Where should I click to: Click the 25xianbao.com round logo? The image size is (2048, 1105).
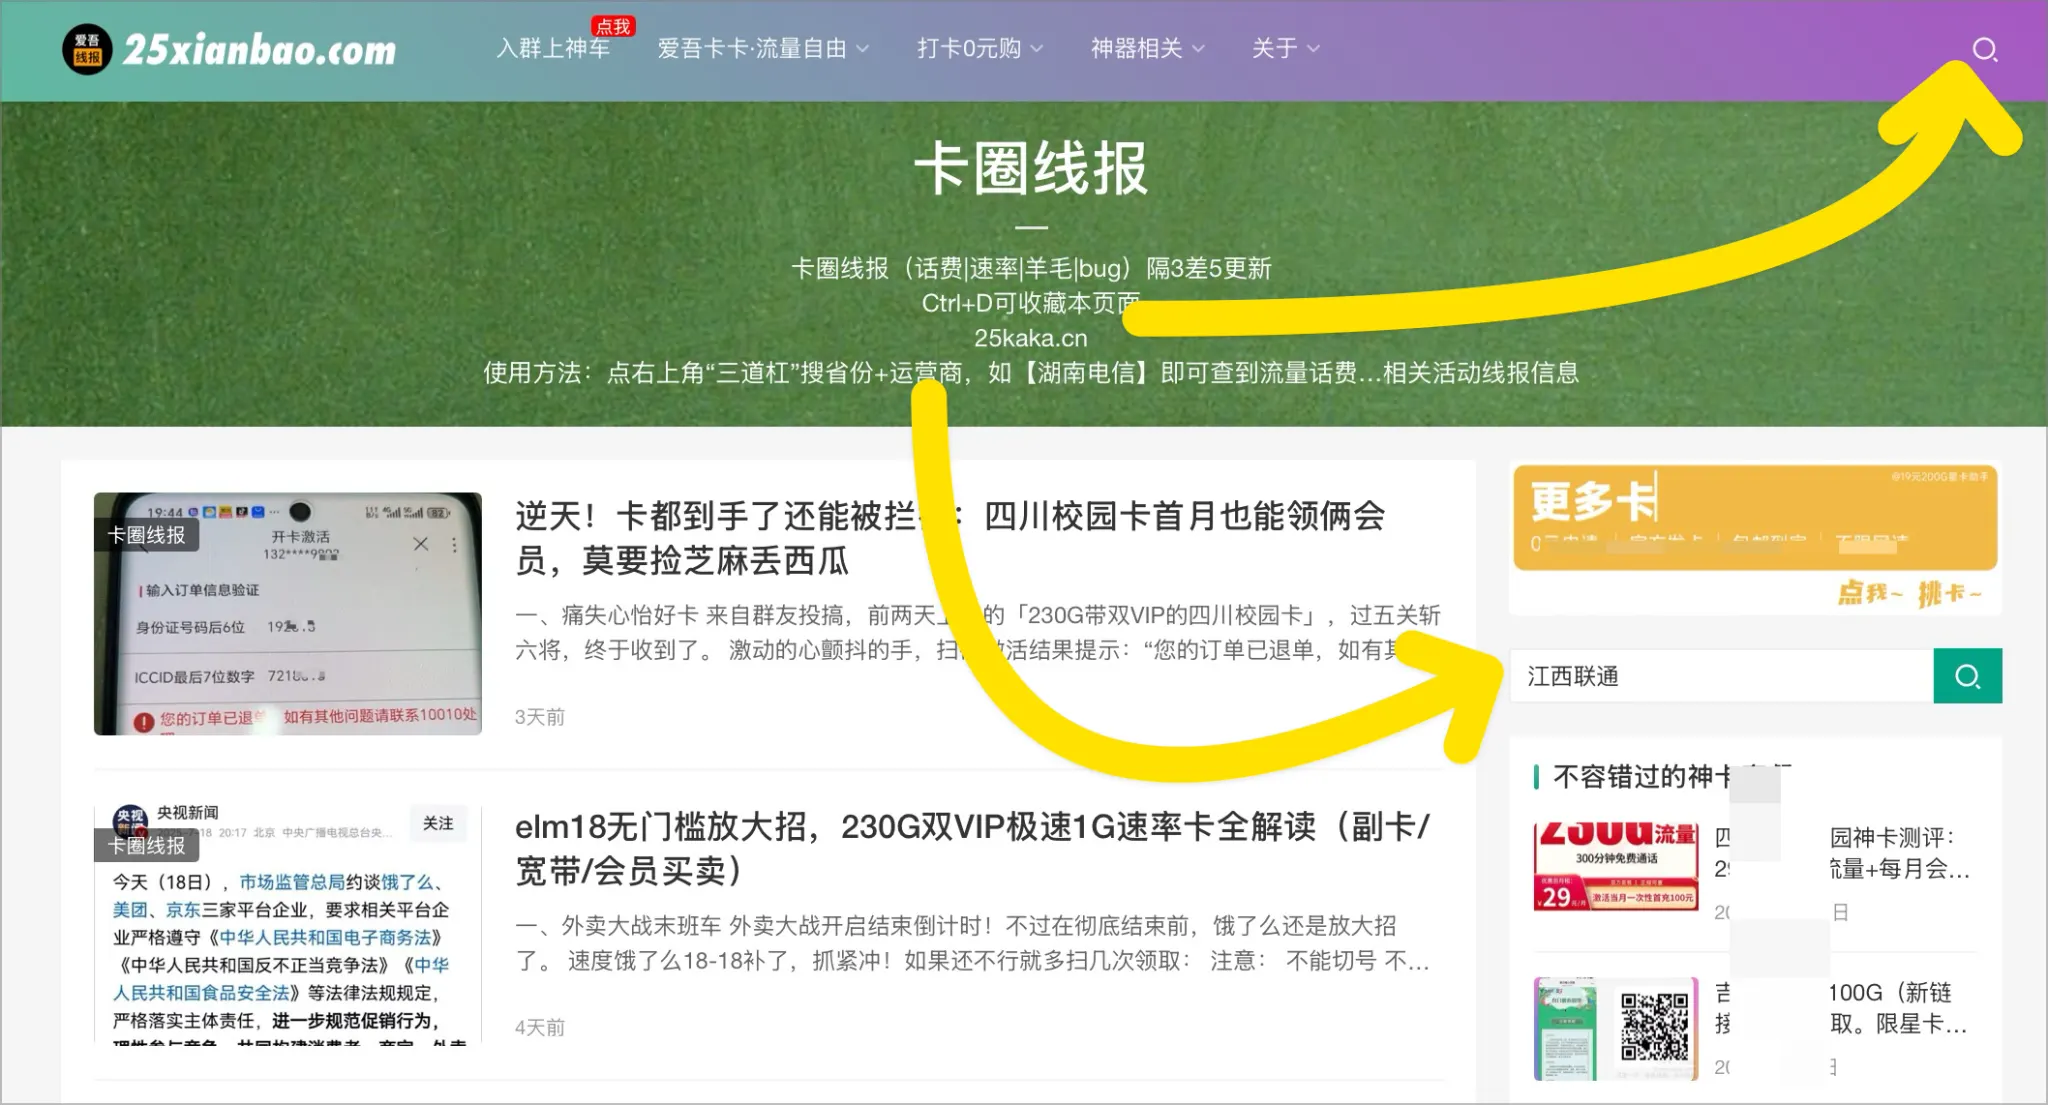pyautogui.click(x=87, y=49)
